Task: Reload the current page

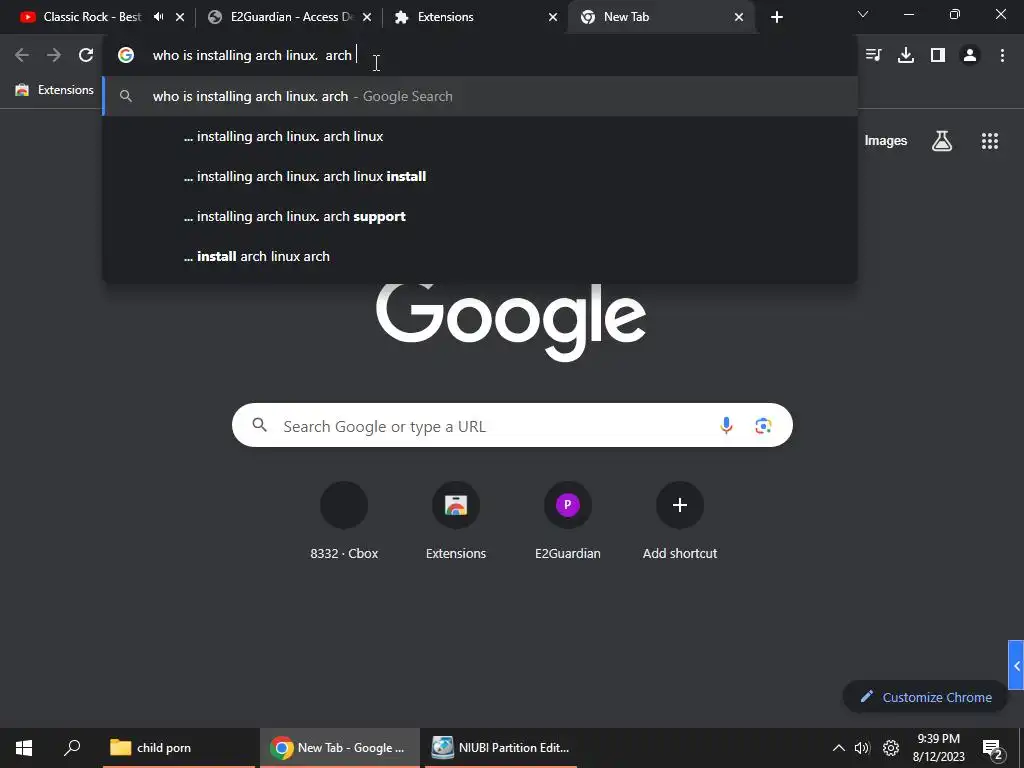Action: [86, 55]
